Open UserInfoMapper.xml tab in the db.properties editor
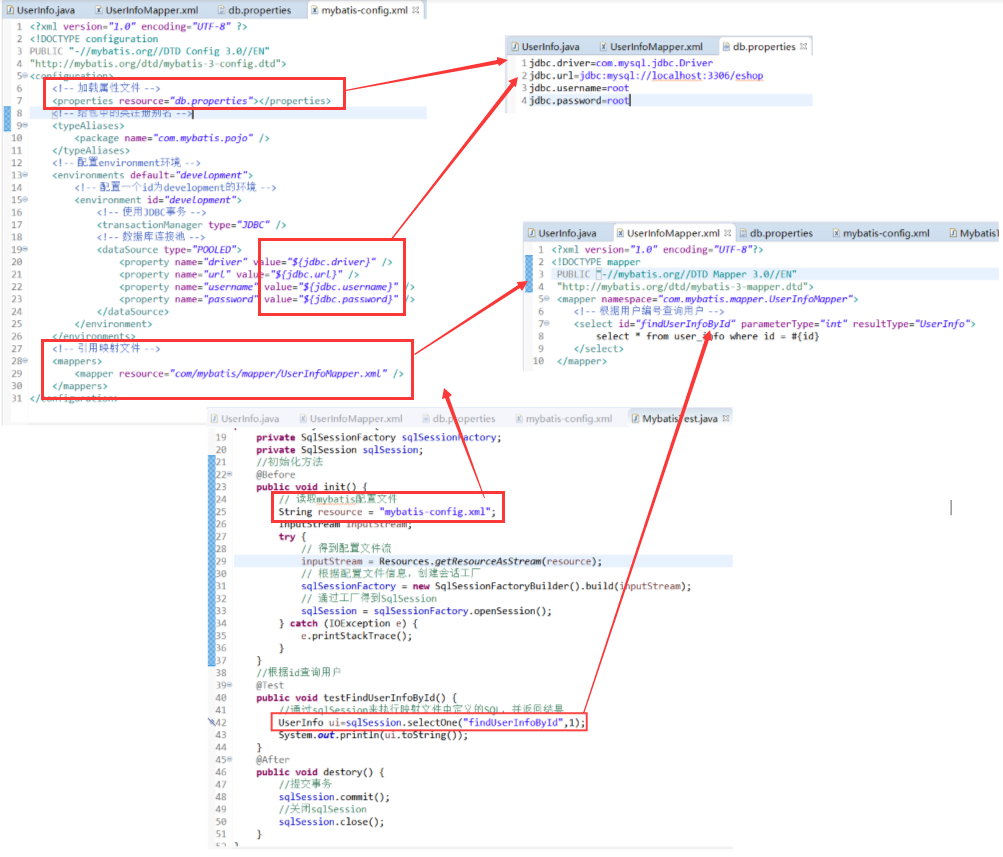1003x857 pixels. (x=651, y=47)
